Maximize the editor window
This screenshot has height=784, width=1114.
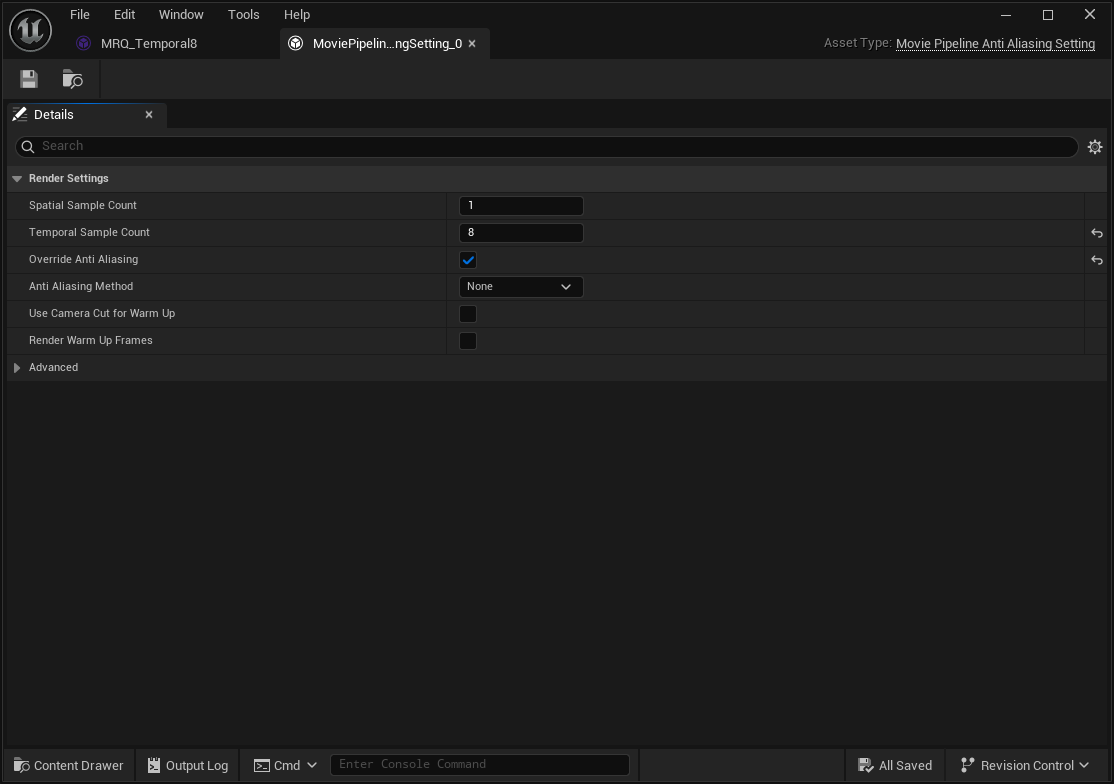(1048, 15)
